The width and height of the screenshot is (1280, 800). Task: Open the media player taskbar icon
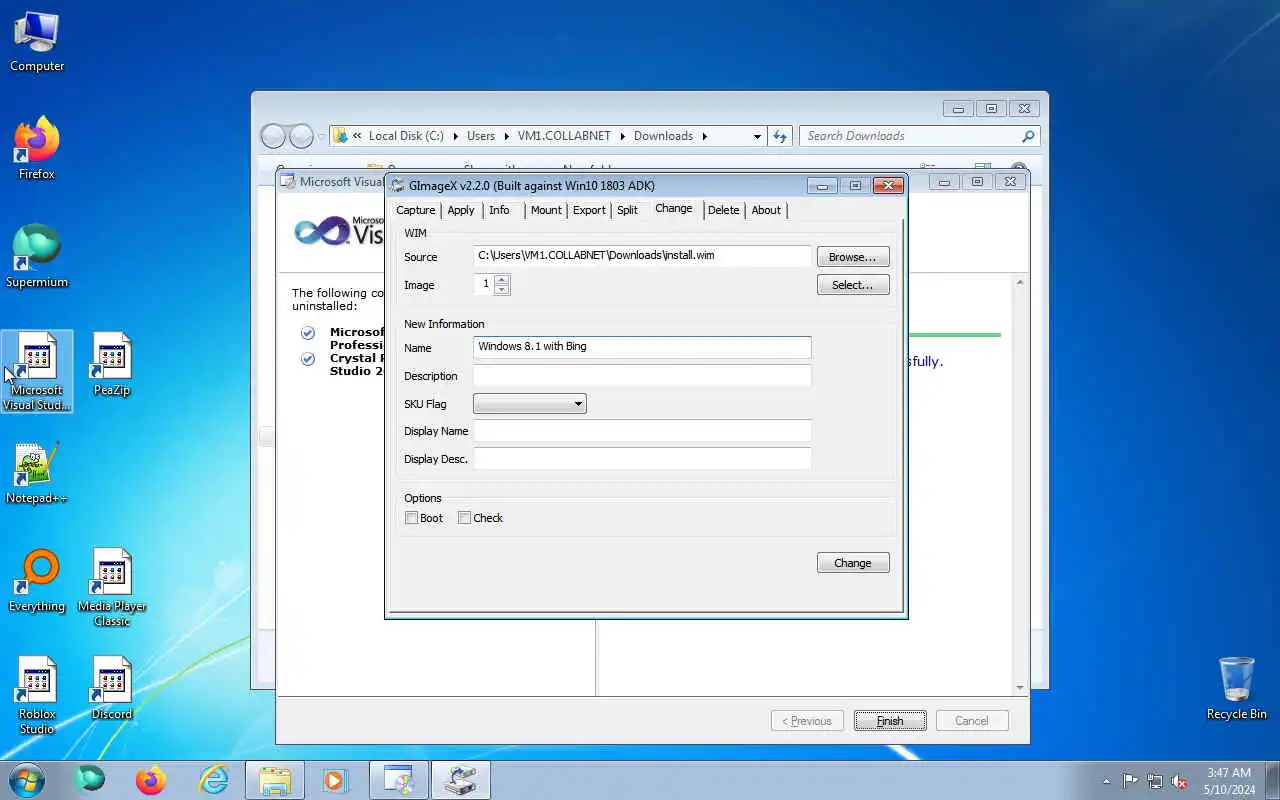click(x=336, y=780)
